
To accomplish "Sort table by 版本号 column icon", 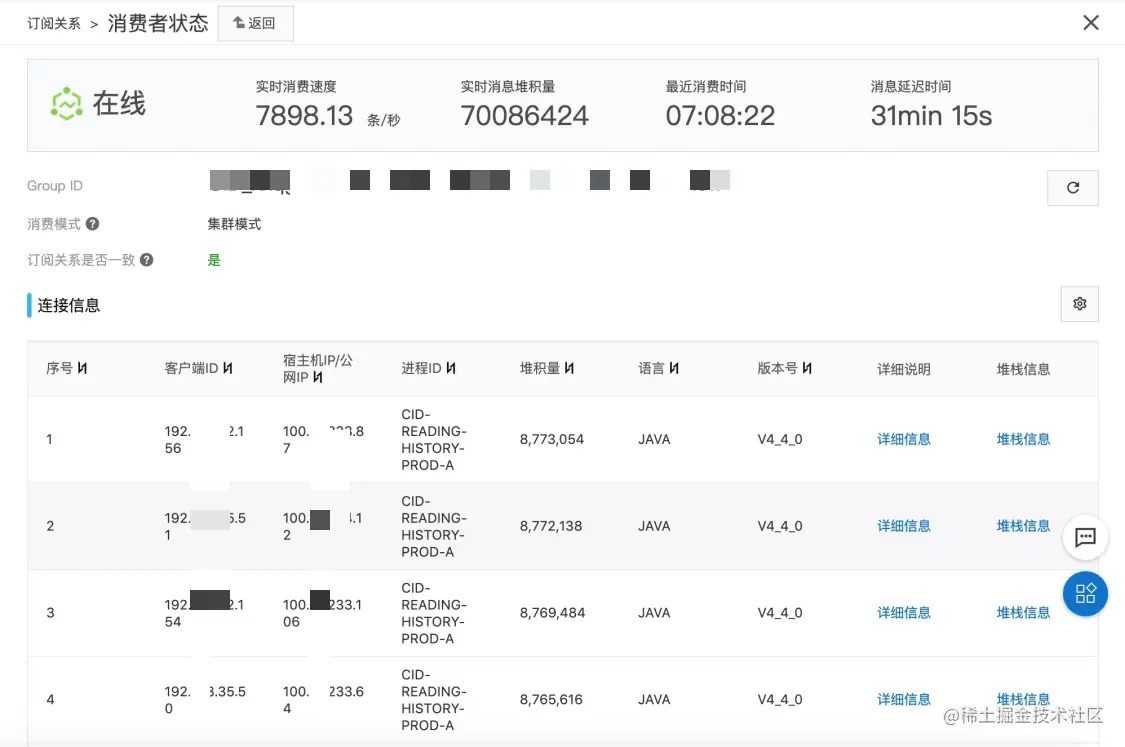I will point(807,368).
